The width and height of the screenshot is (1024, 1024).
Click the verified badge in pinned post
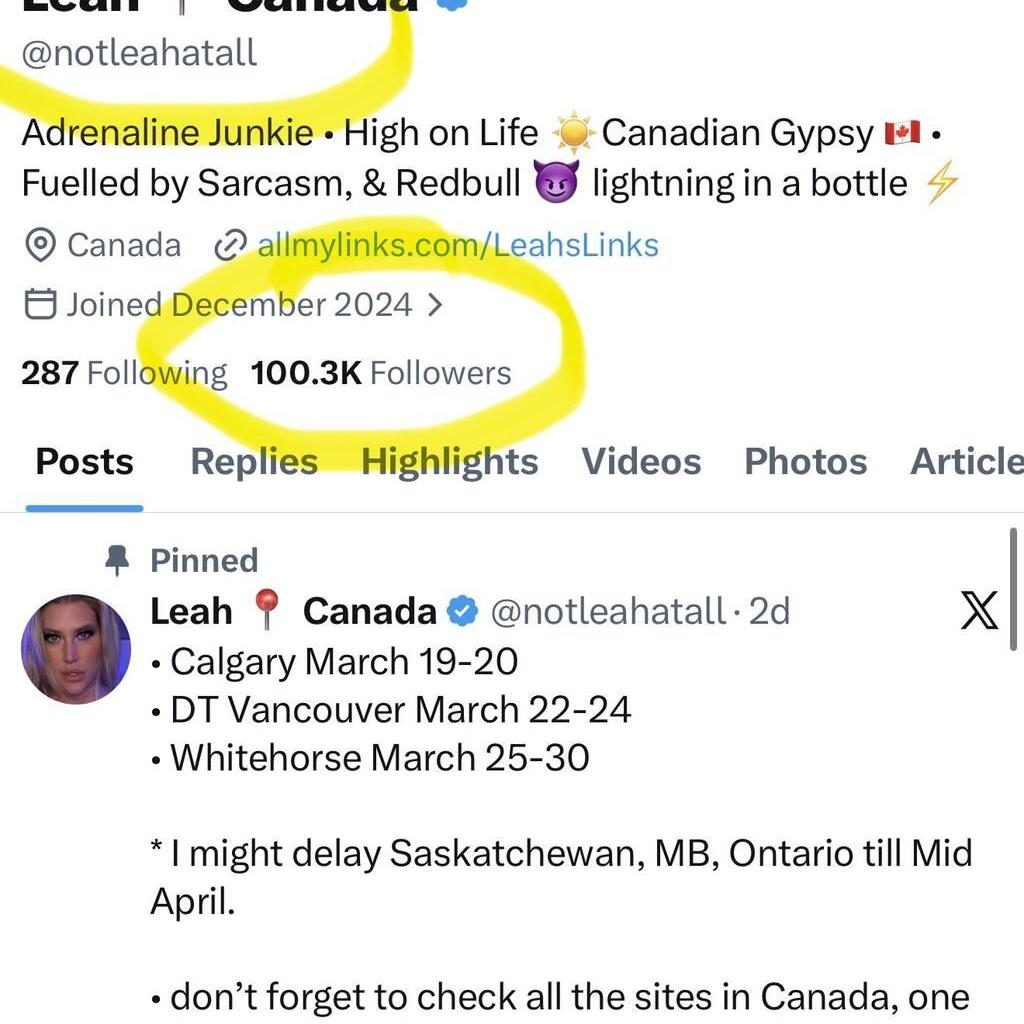[x=461, y=610]
